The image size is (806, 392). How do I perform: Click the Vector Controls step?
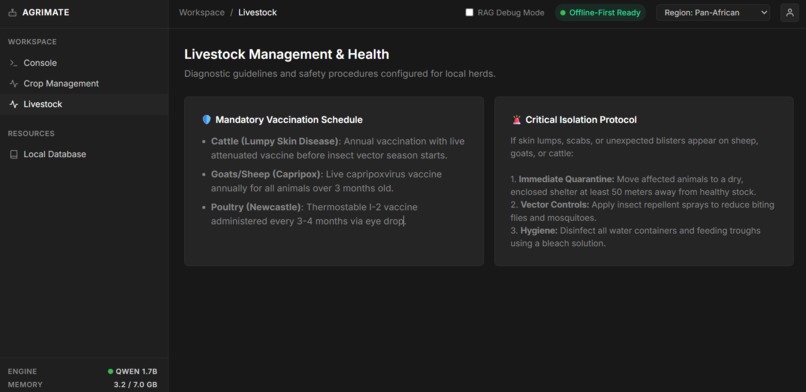pyautogui.click(x=642, y=211)
